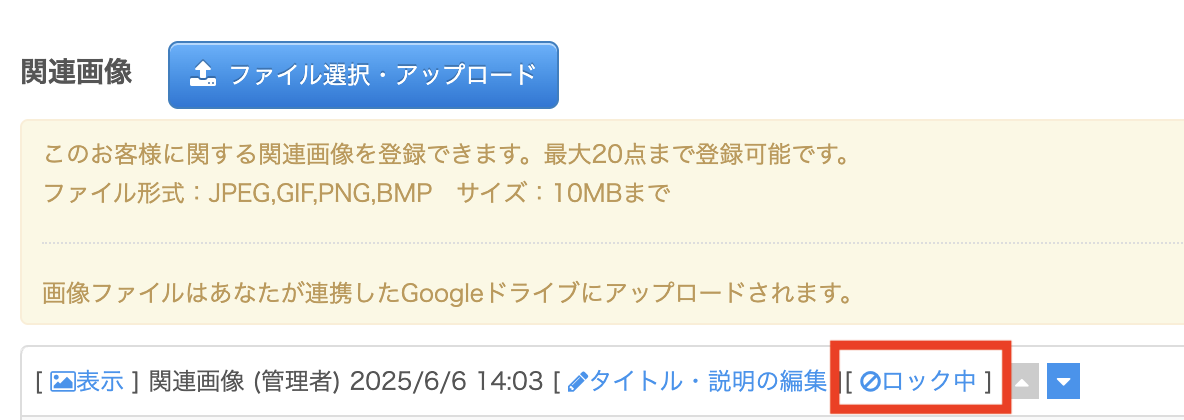Click the pencil edit icon

(577, 381)
